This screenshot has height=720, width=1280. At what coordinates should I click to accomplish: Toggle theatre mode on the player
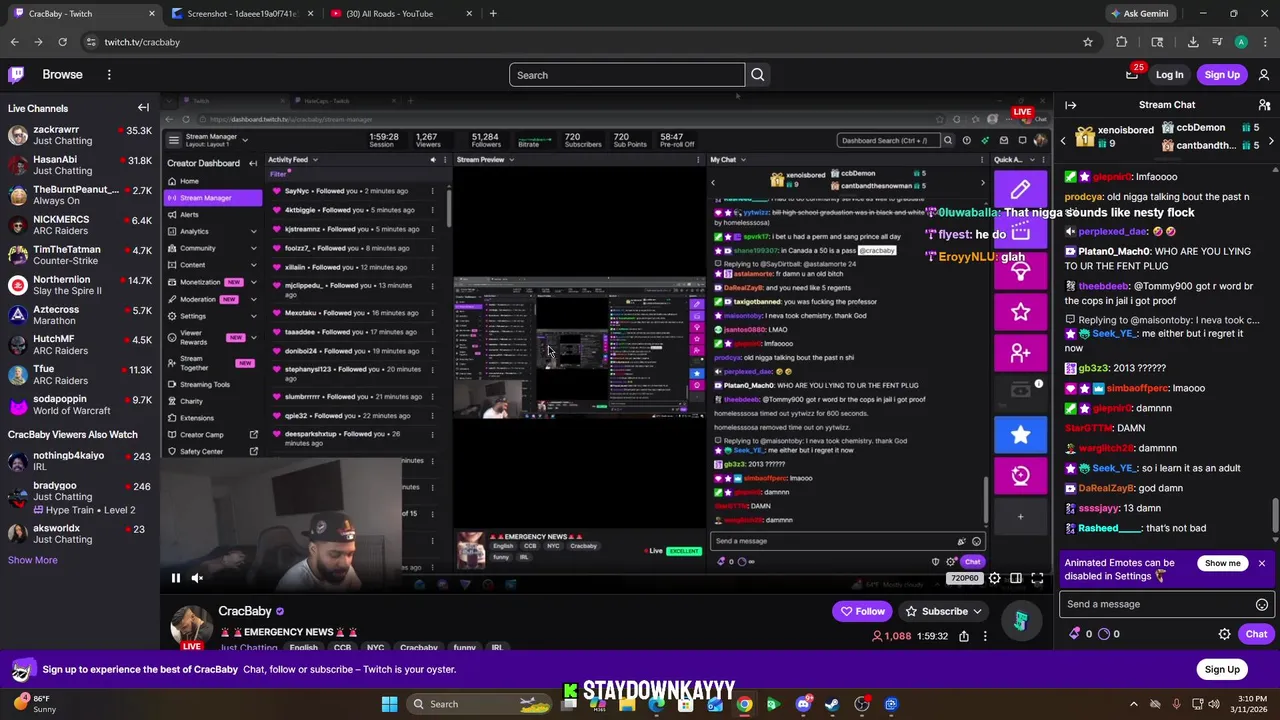coord(1016,578)
